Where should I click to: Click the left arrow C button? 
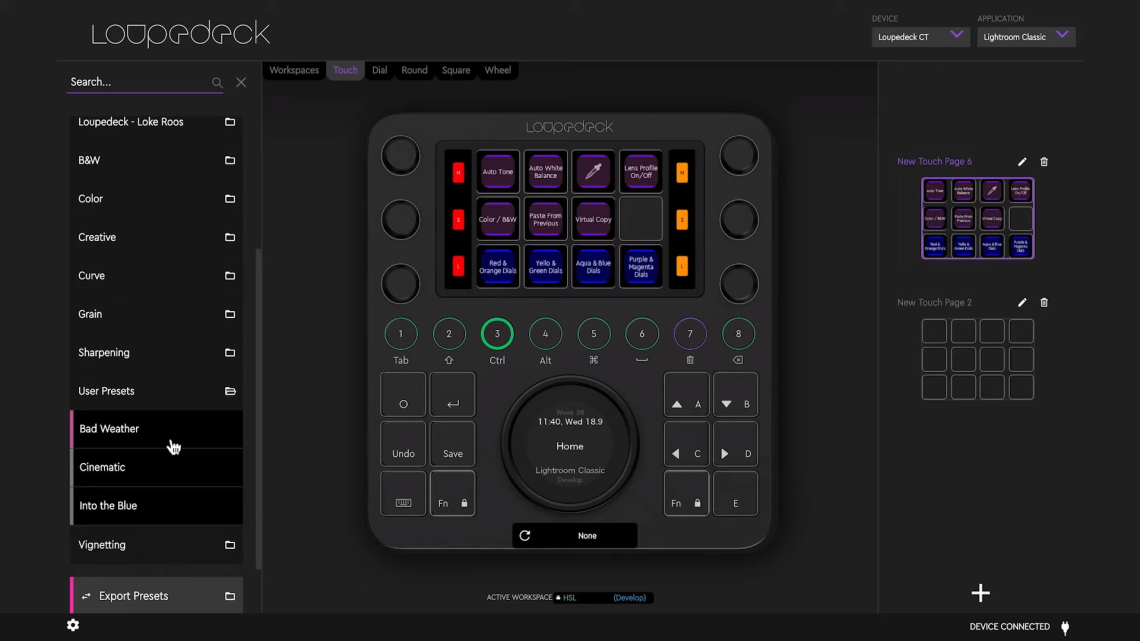pos(686,444)
